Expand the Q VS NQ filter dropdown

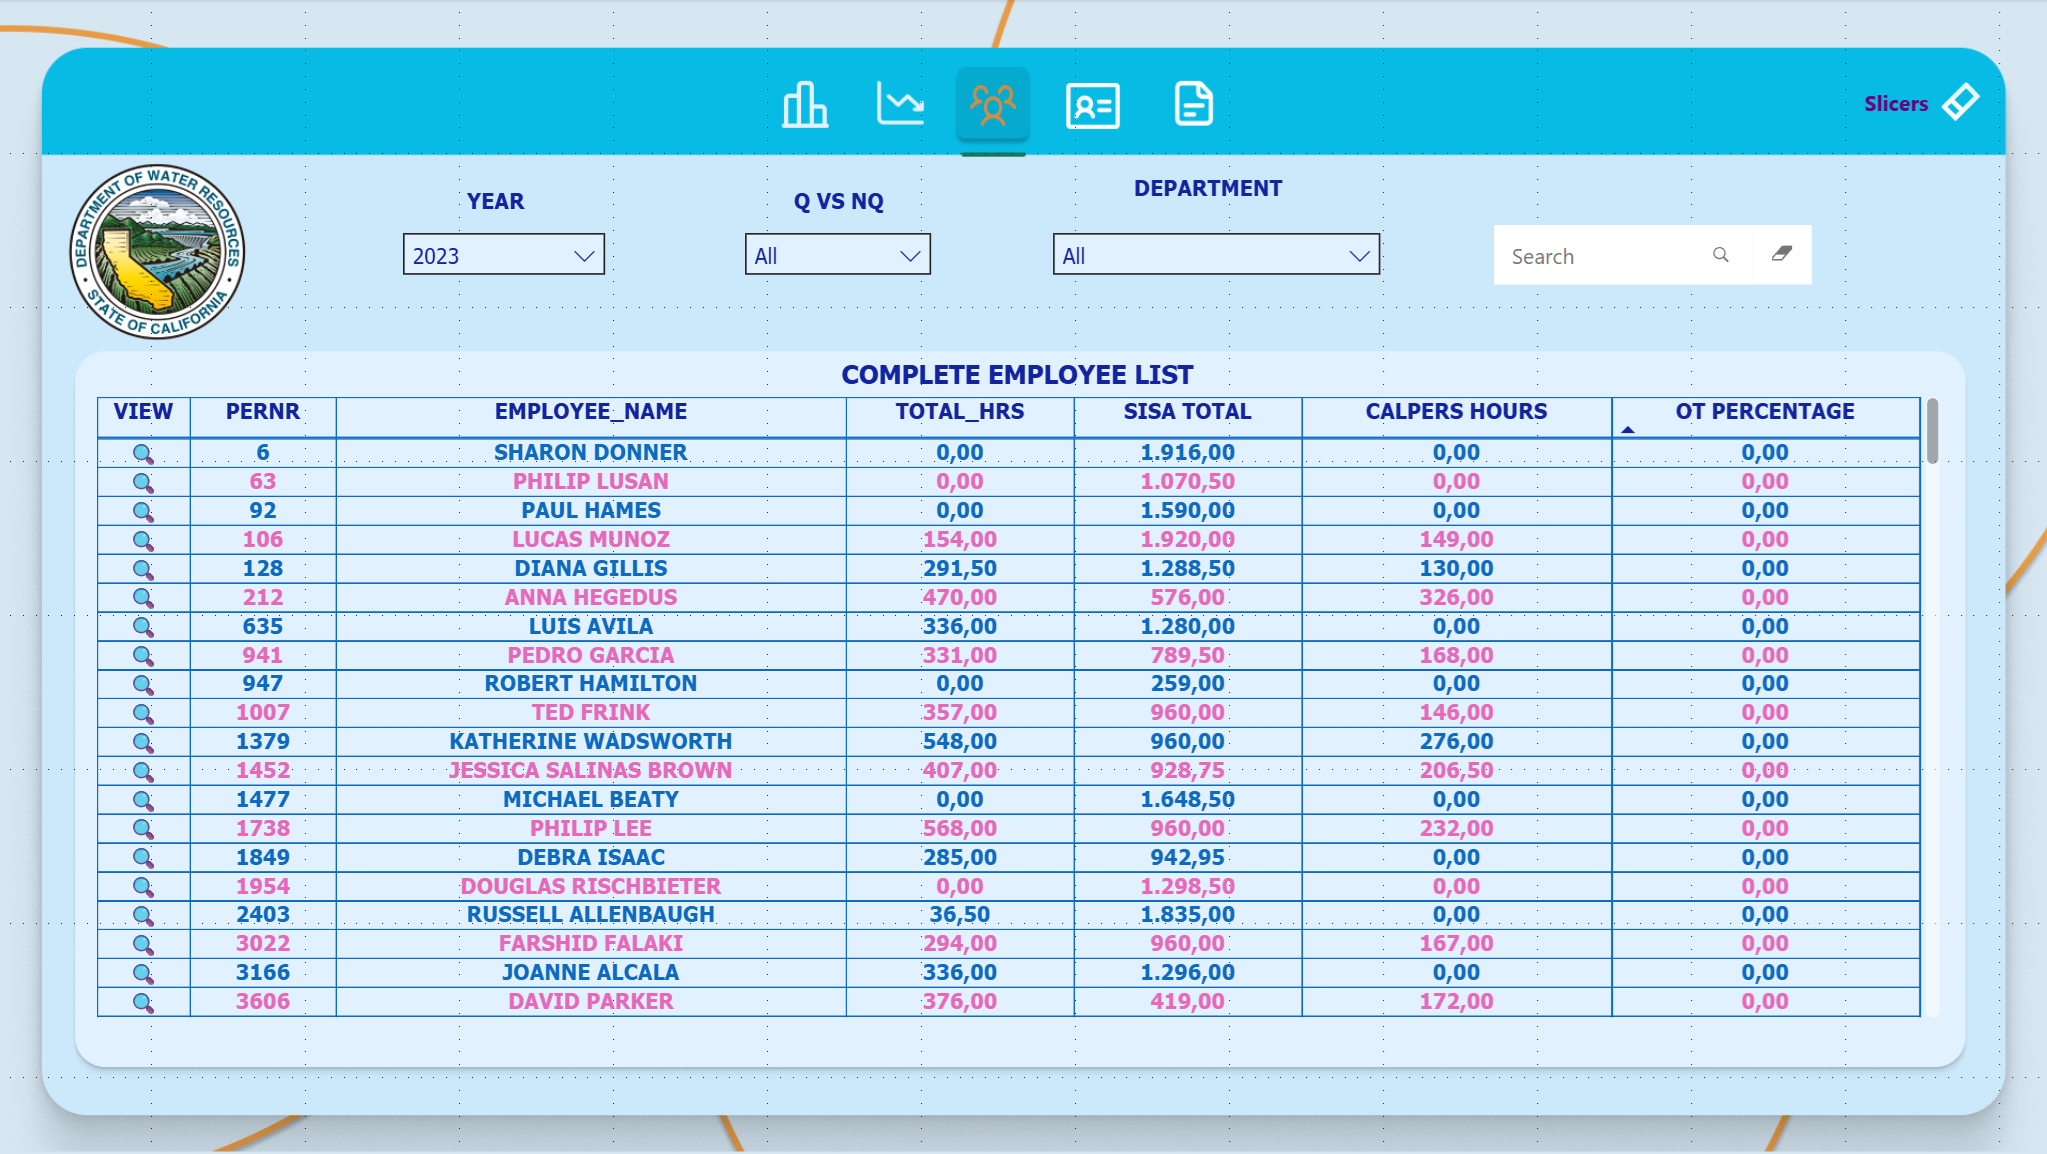pyautogui.click(x=838, y=255)
